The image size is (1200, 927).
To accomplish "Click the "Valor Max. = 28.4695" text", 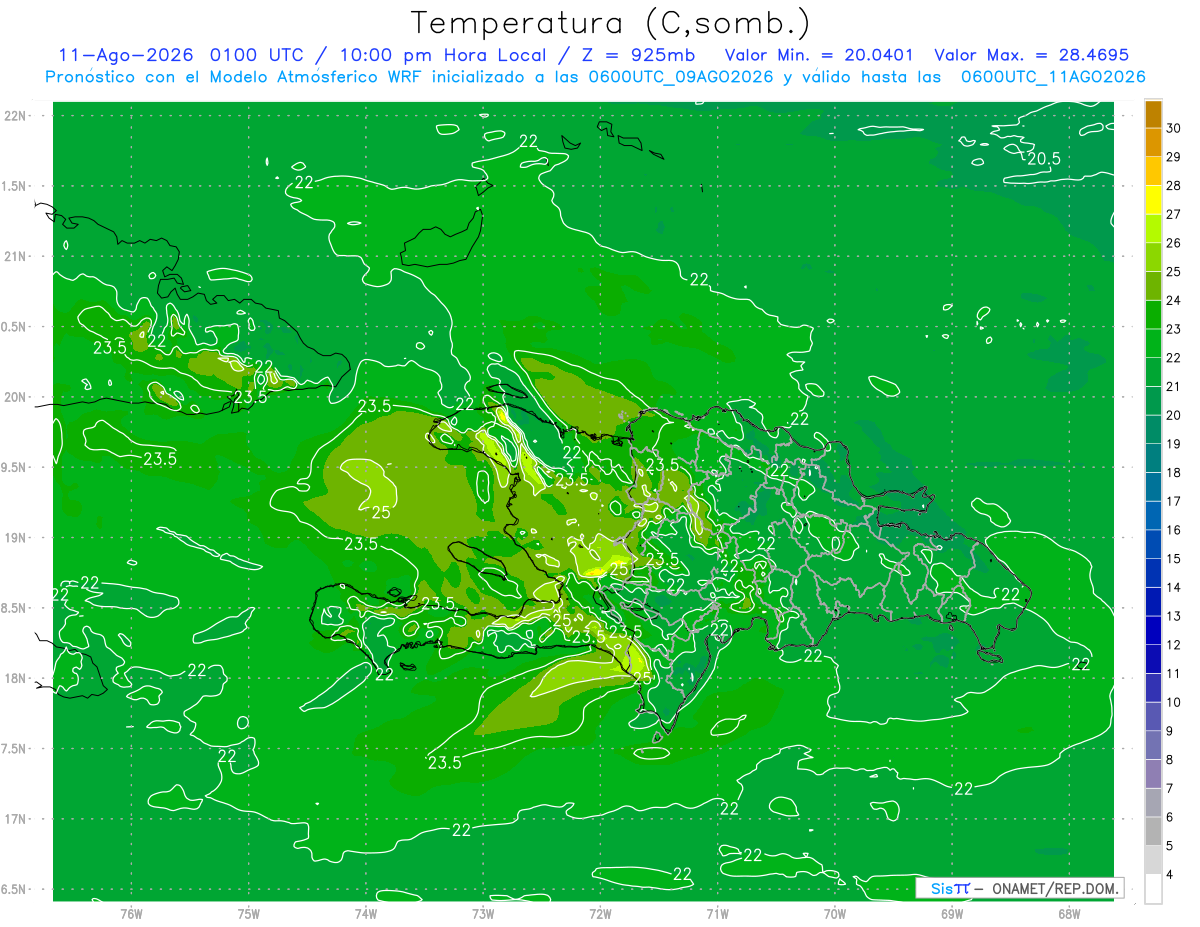I will [1031, 55].
